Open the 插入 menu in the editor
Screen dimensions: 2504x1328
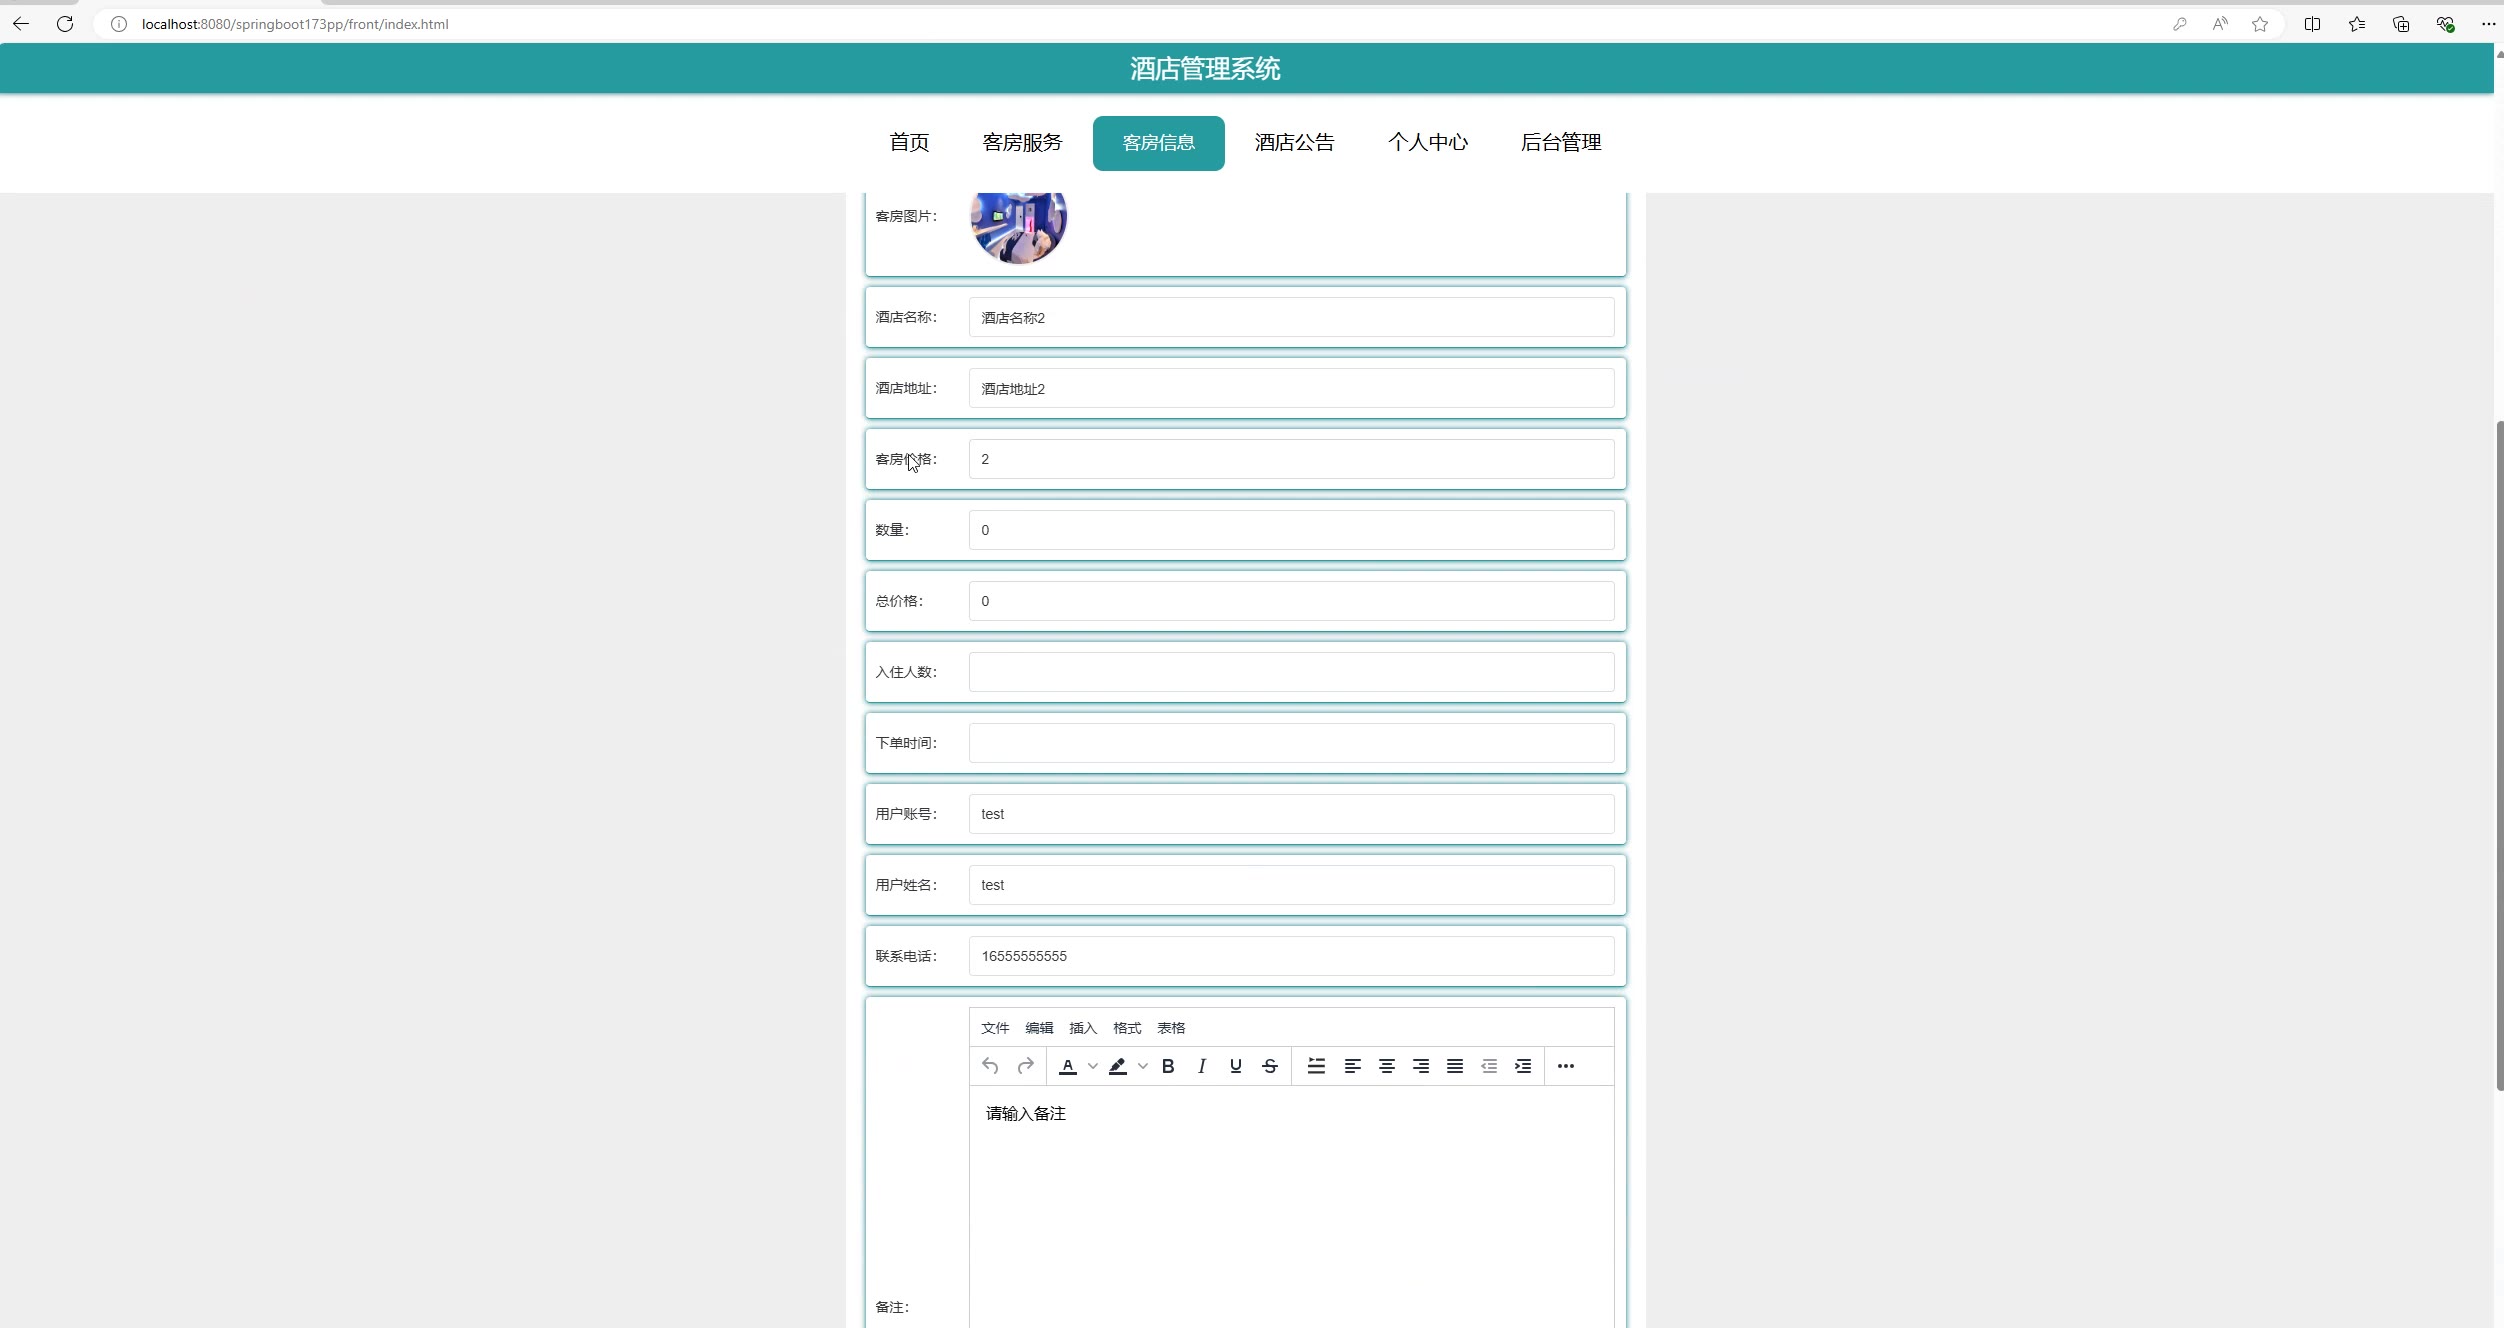1082,1028
